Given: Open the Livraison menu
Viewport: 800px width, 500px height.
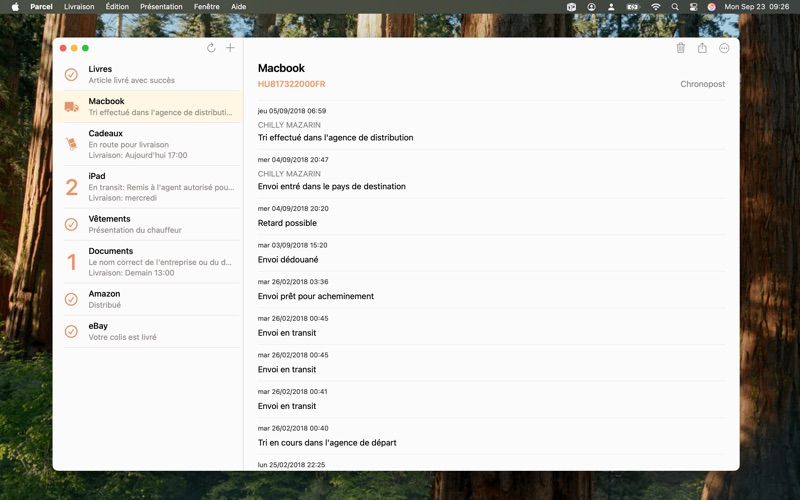Looking at the screenshot, I should click(x=79, y=7).
